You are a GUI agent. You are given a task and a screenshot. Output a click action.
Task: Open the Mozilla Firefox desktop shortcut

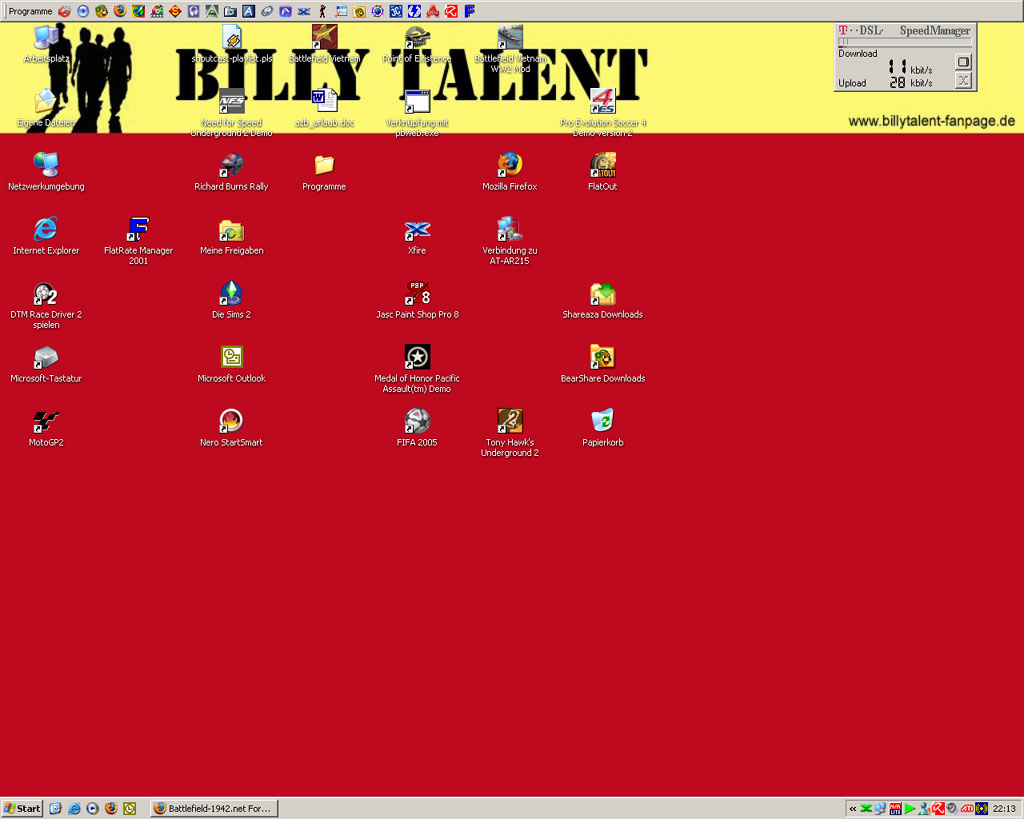(510, 165)
